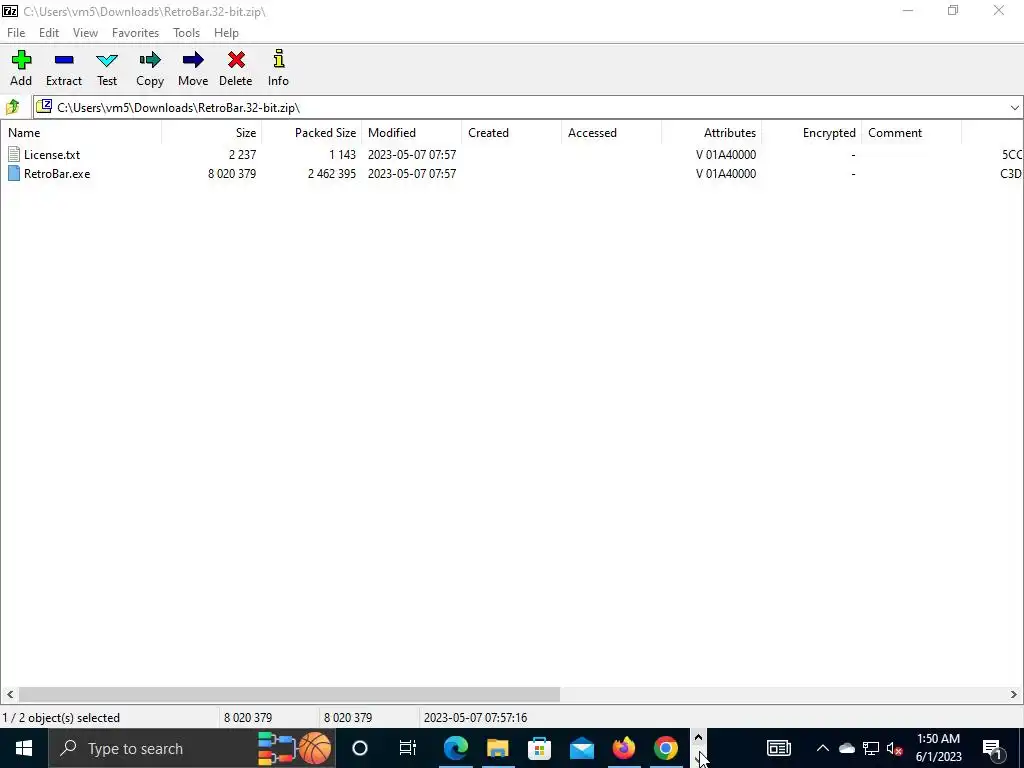Click the License.txt file icon

tap(14, 155)
